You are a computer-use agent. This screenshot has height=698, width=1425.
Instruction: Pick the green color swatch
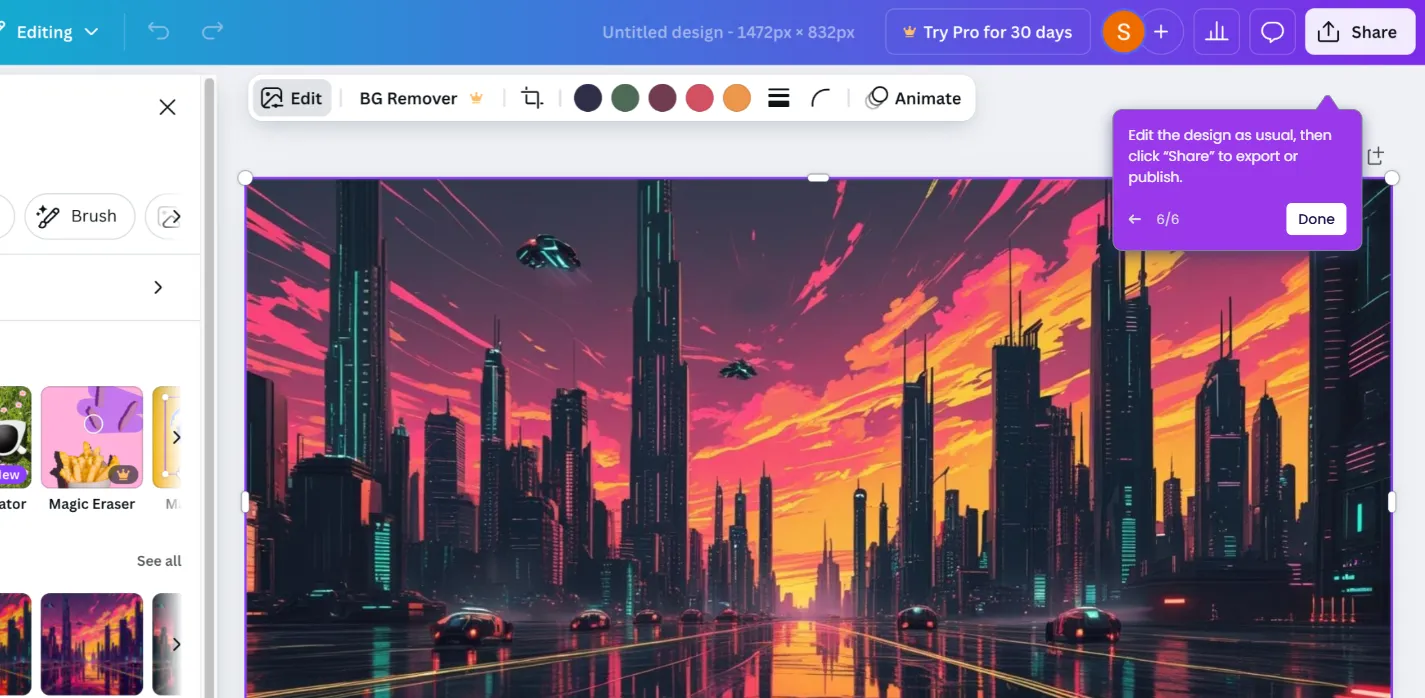625,98
